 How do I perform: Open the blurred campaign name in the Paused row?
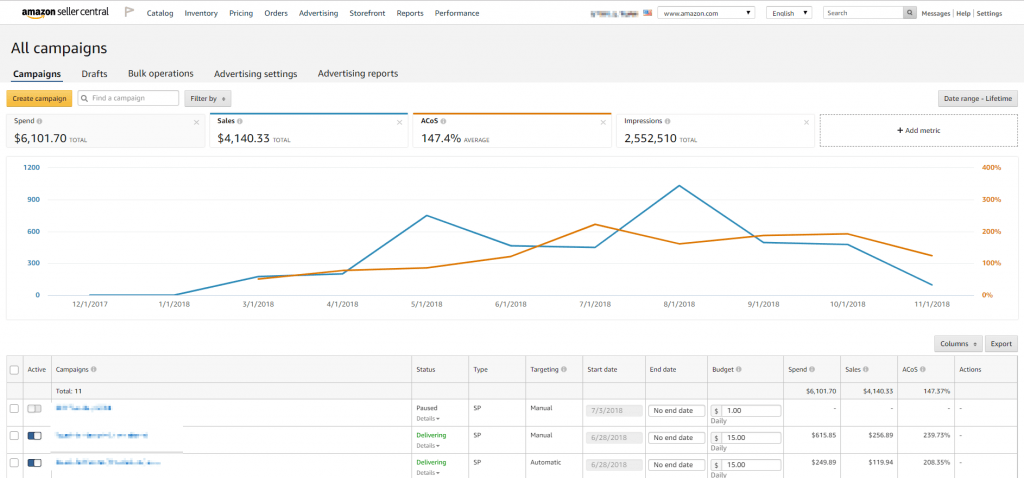[84, 407]
